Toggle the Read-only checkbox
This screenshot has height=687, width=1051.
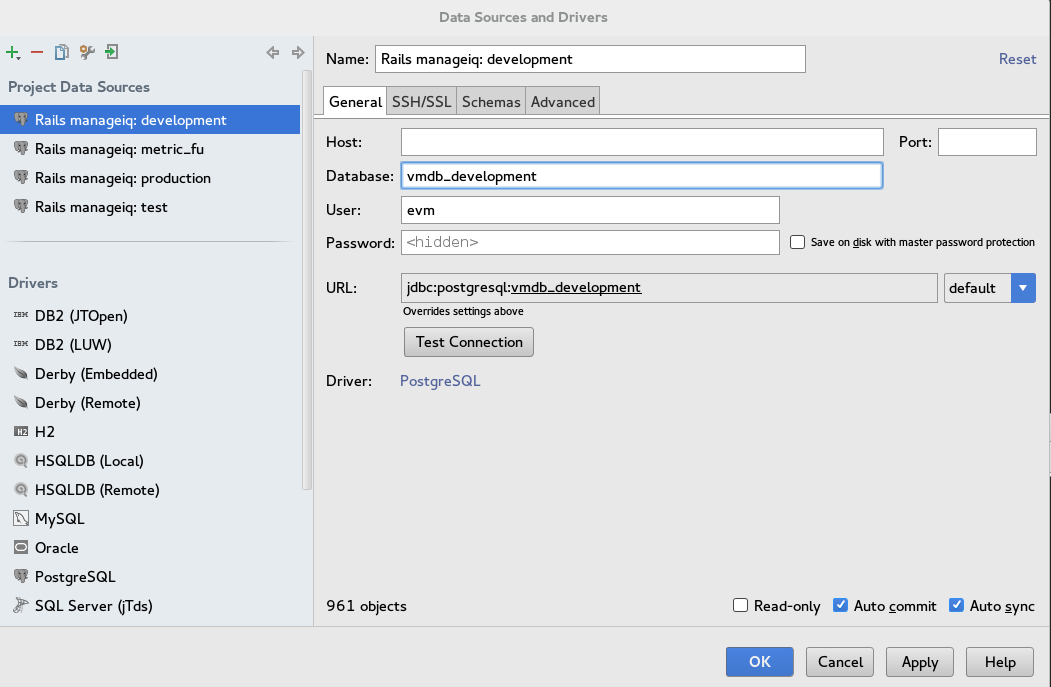pyautogui.click(x=740, y=605)
